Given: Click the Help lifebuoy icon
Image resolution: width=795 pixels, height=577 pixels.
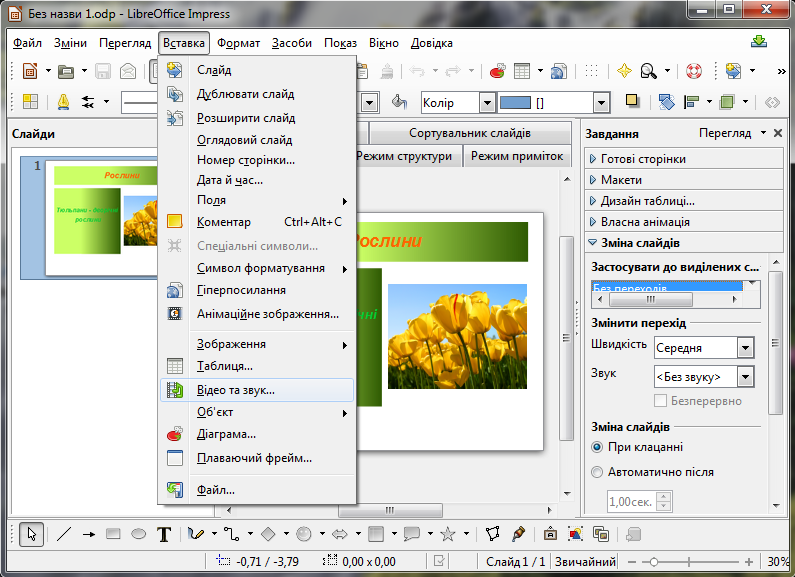Looking at the screenshot, I should pos(694,71).
